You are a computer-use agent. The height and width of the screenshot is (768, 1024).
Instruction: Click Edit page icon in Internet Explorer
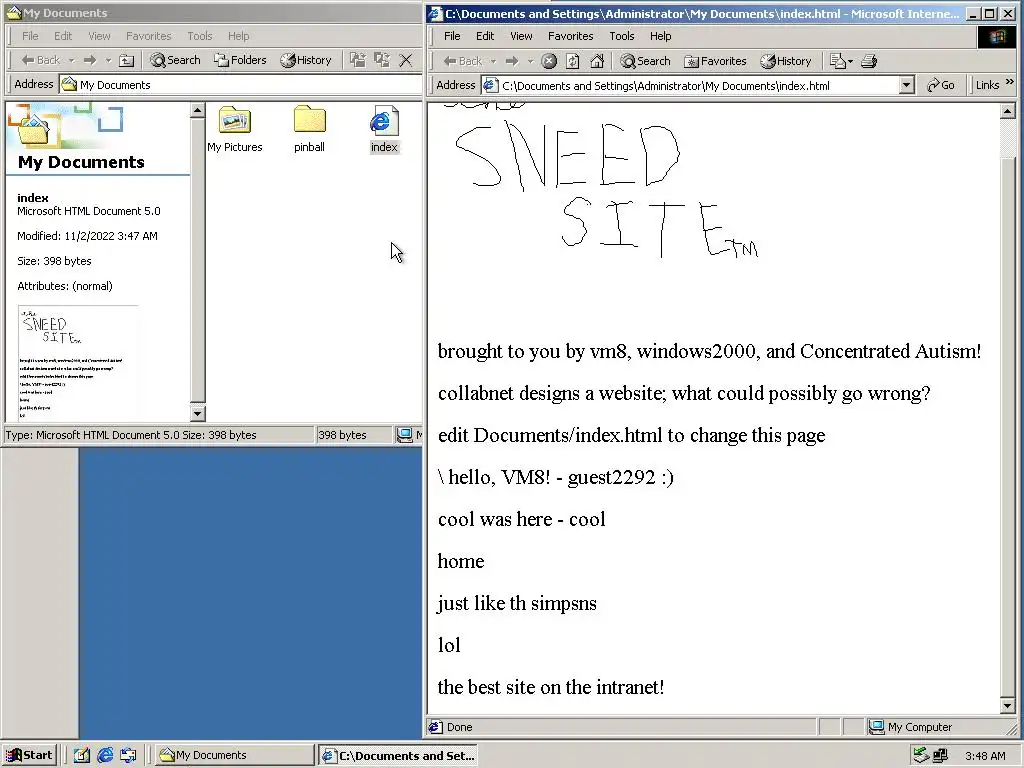tap(837, 61)
